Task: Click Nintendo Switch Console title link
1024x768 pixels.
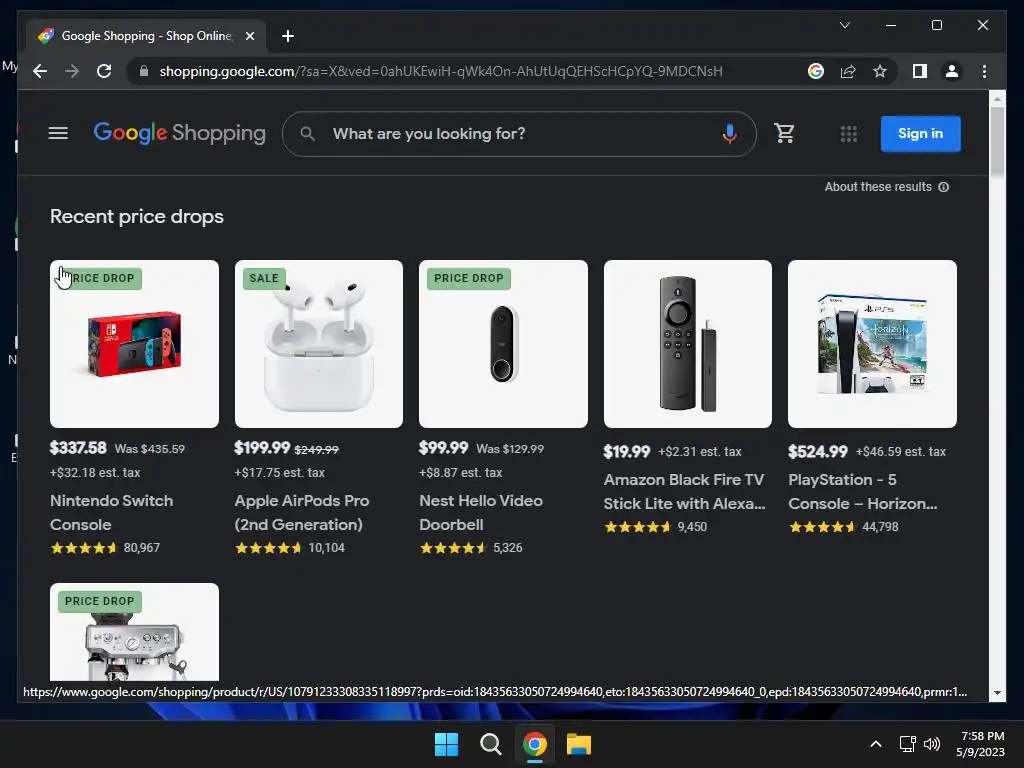Action: [x=112, y=513]
